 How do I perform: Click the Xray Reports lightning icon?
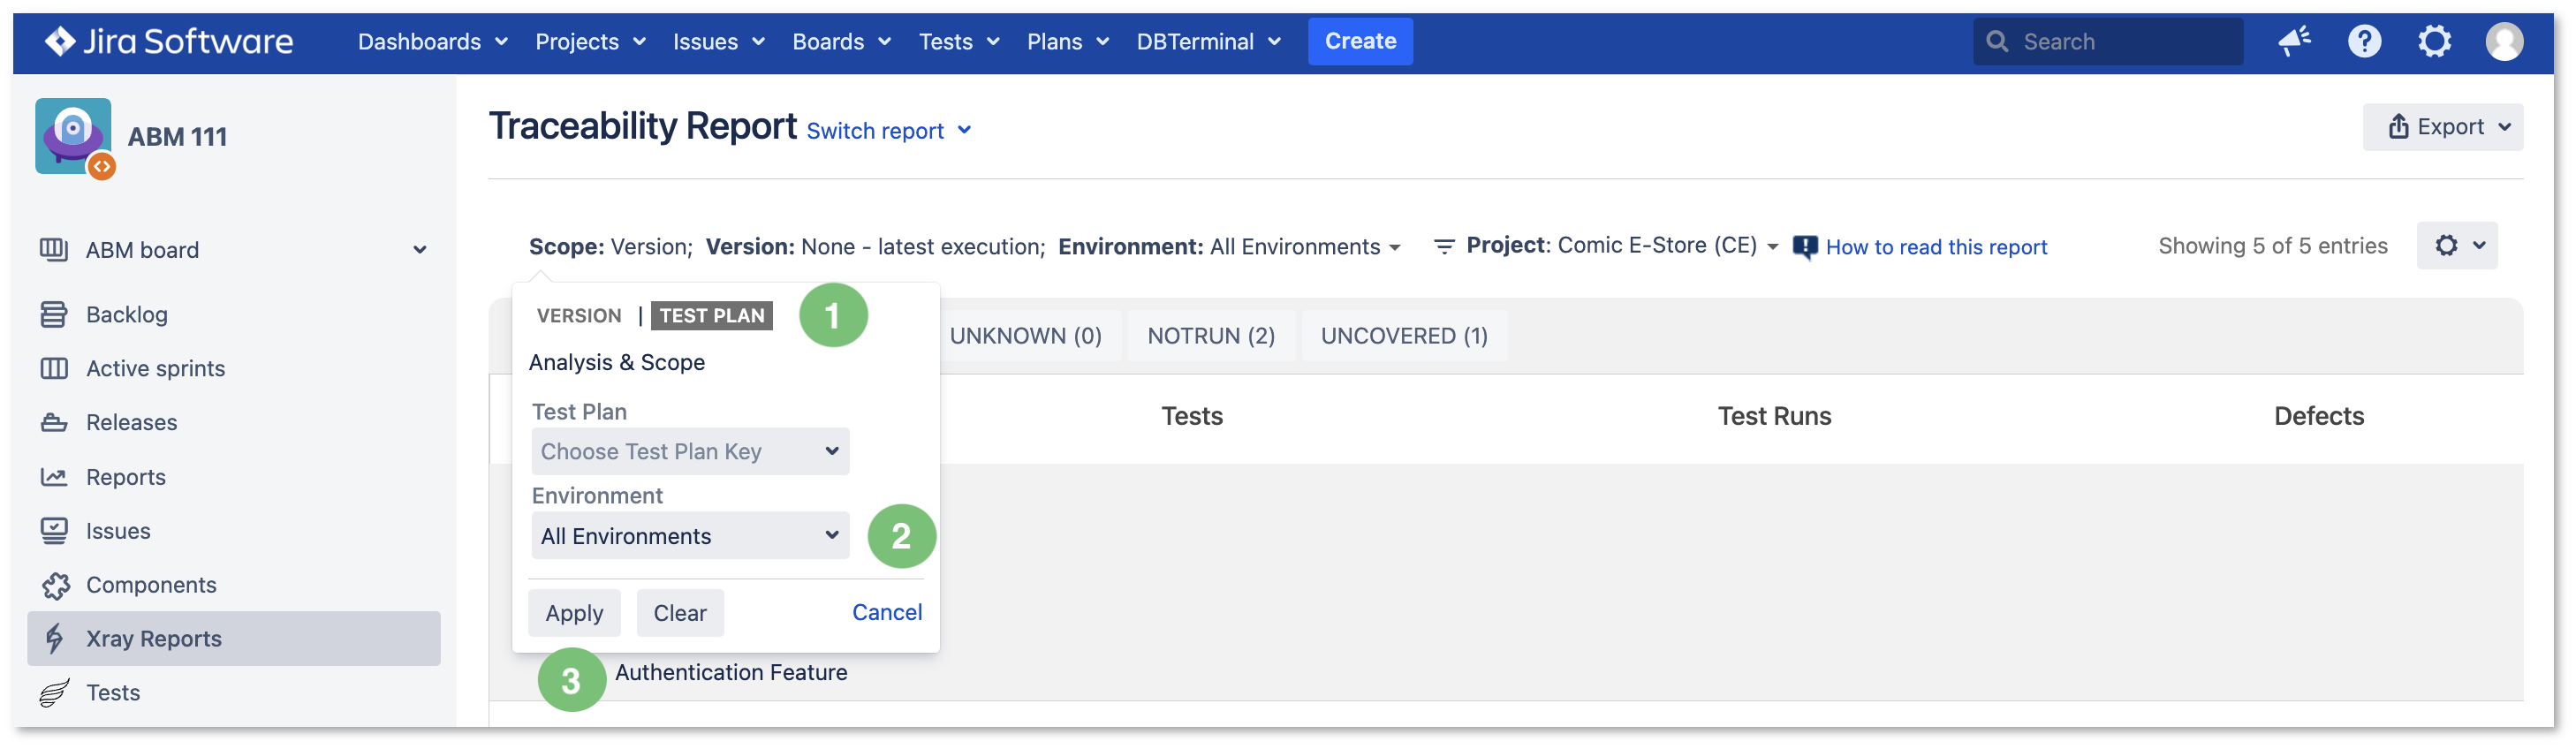[54, 638]
